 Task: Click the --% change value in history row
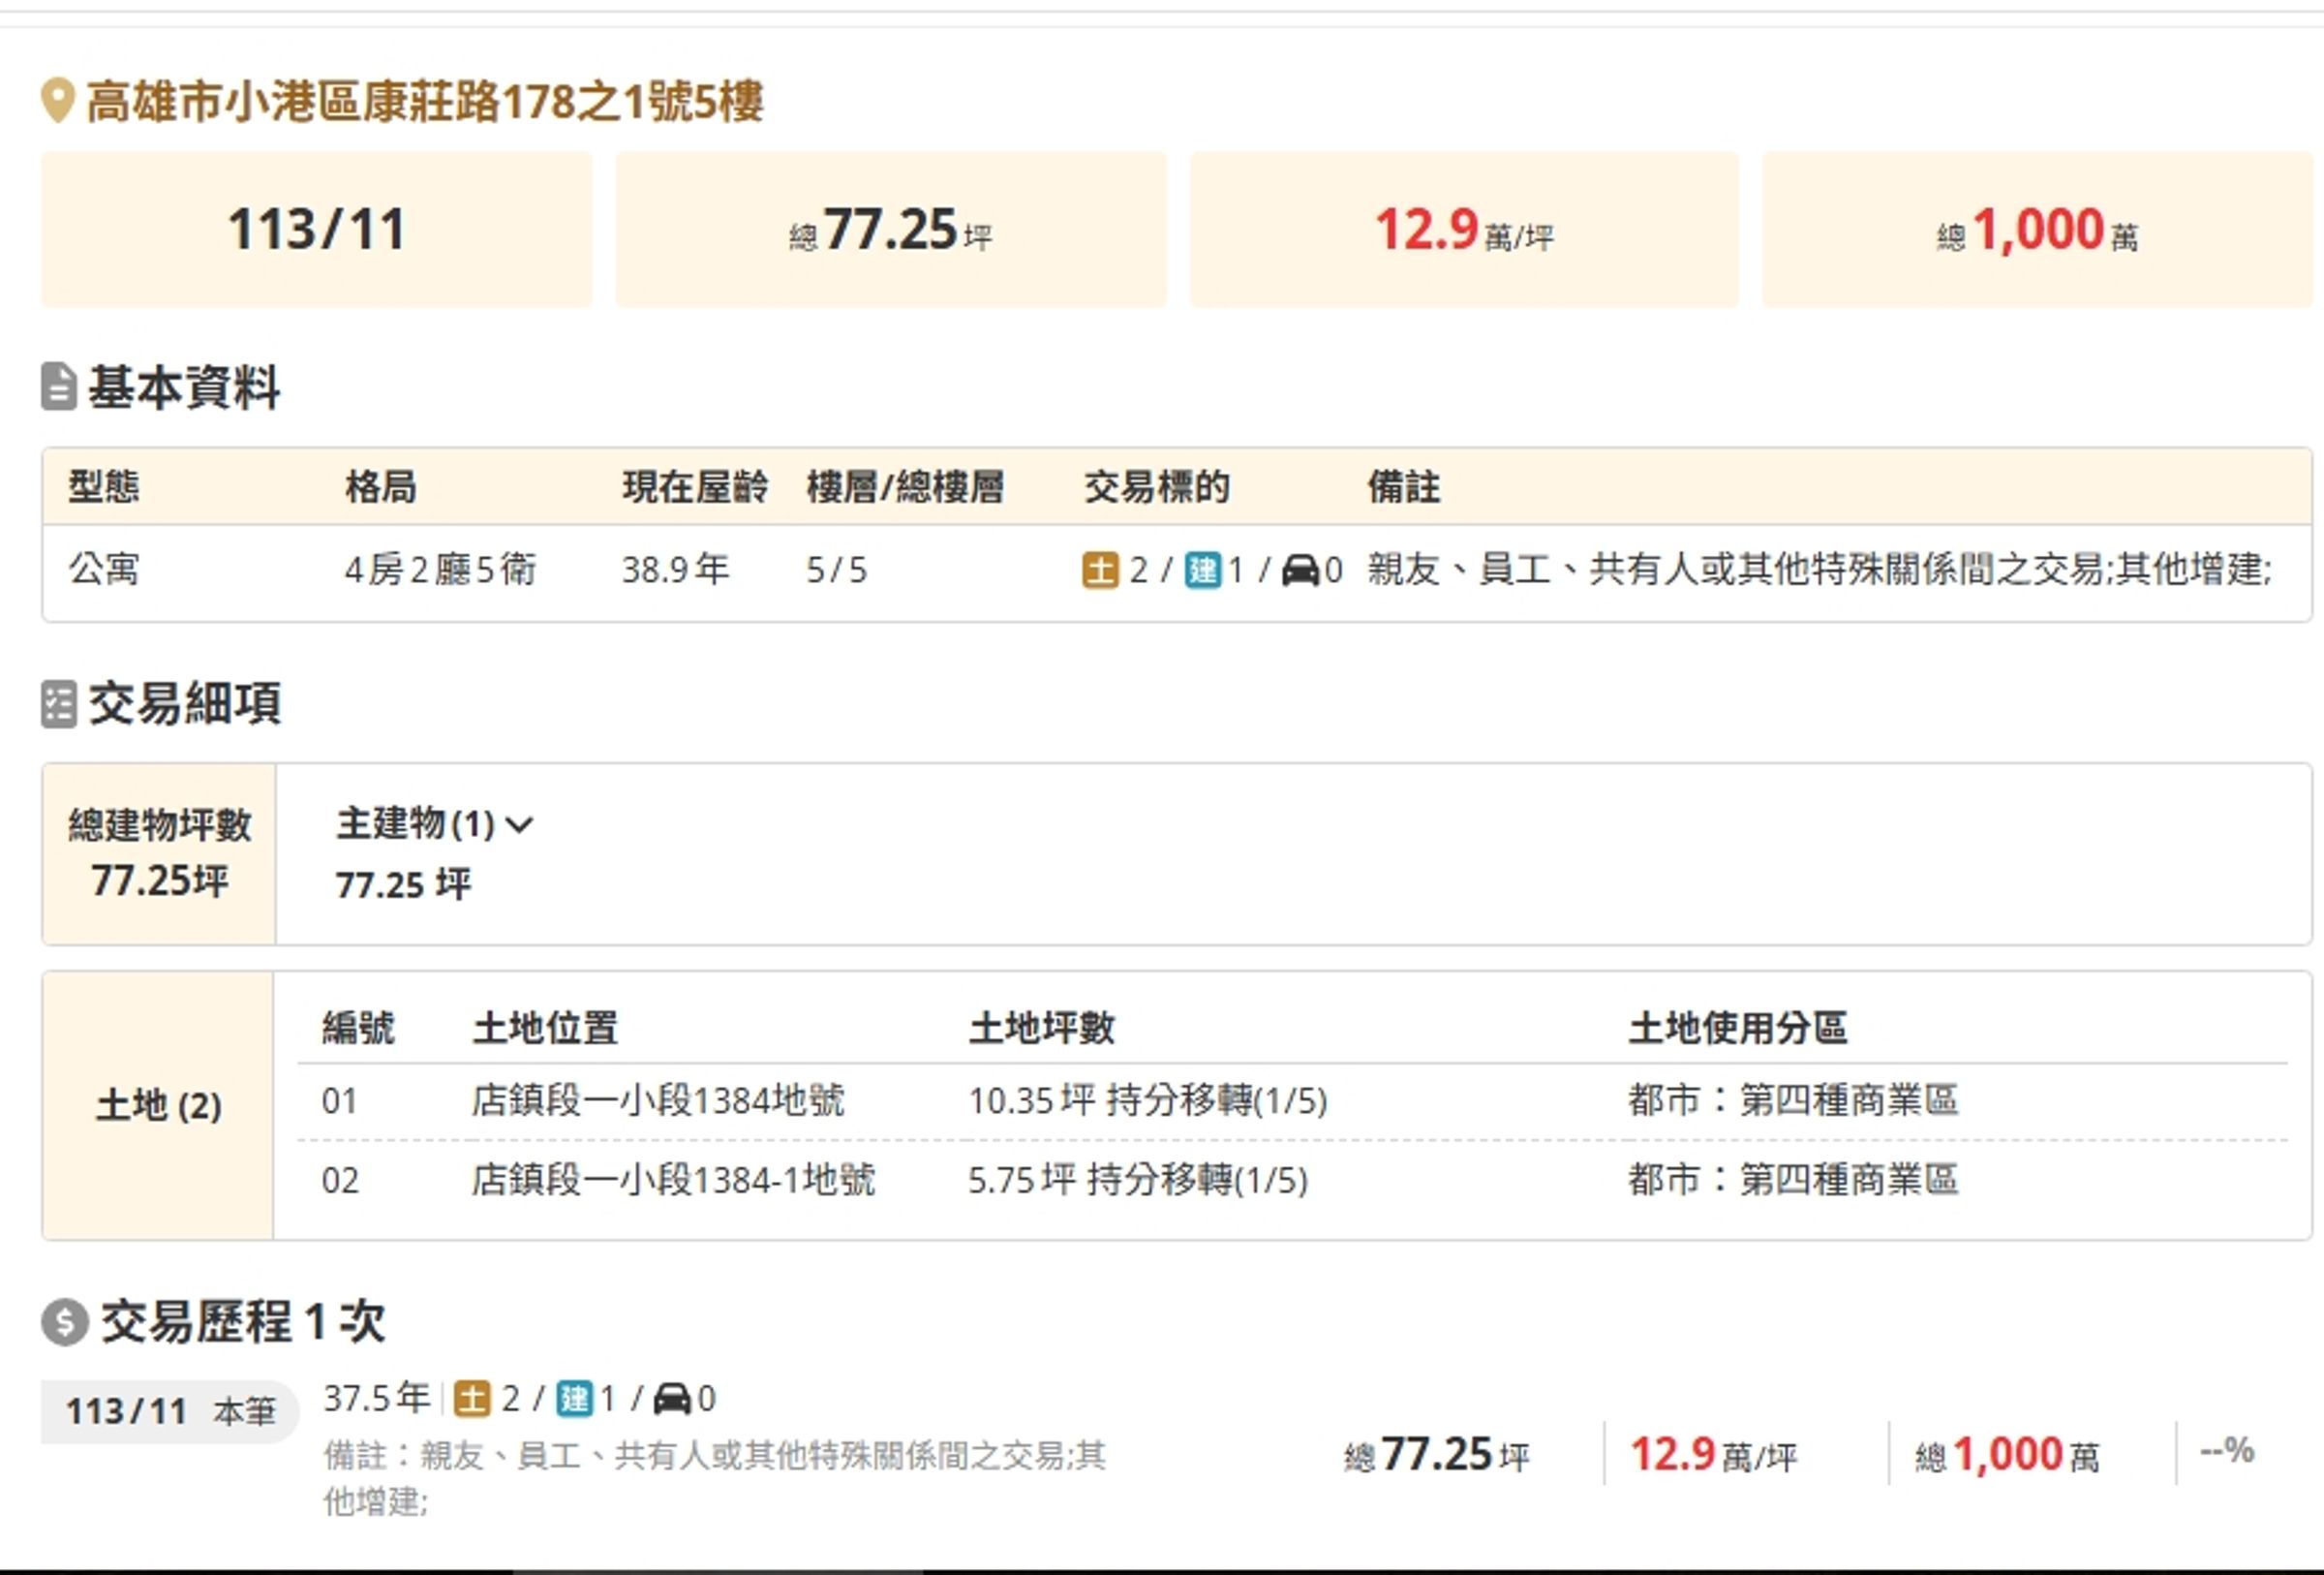point(2227,1450)
